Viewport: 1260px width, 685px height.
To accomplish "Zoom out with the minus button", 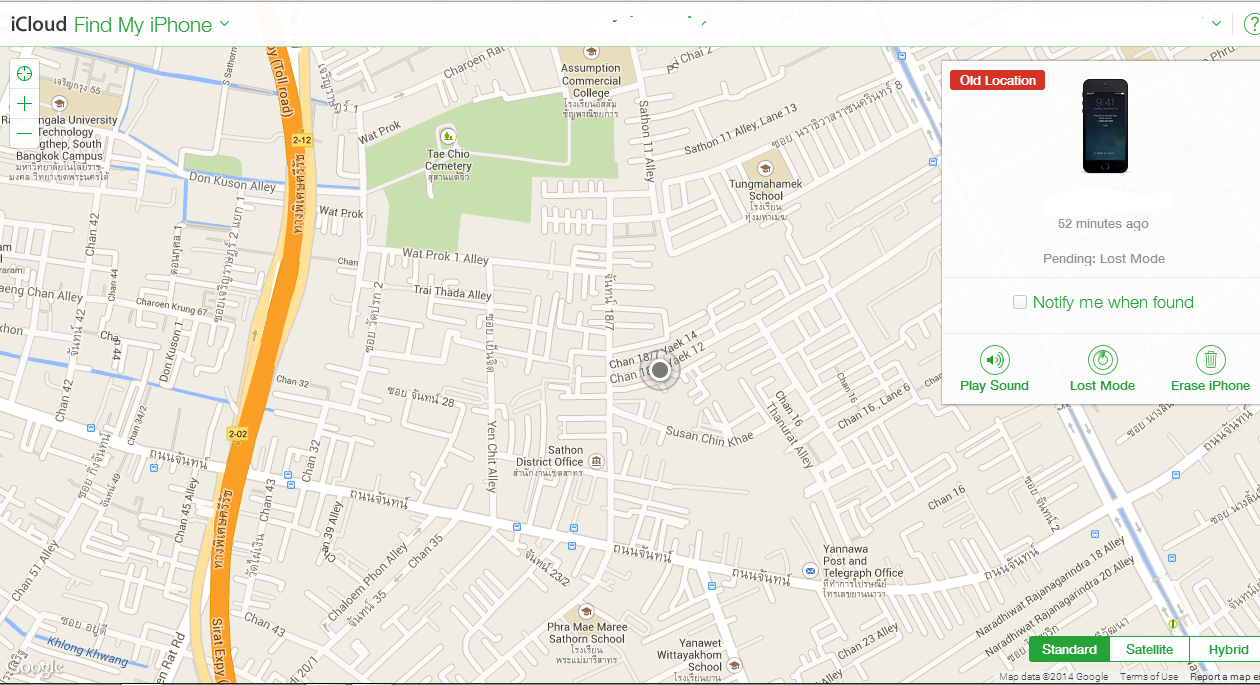I will (25, 133).
